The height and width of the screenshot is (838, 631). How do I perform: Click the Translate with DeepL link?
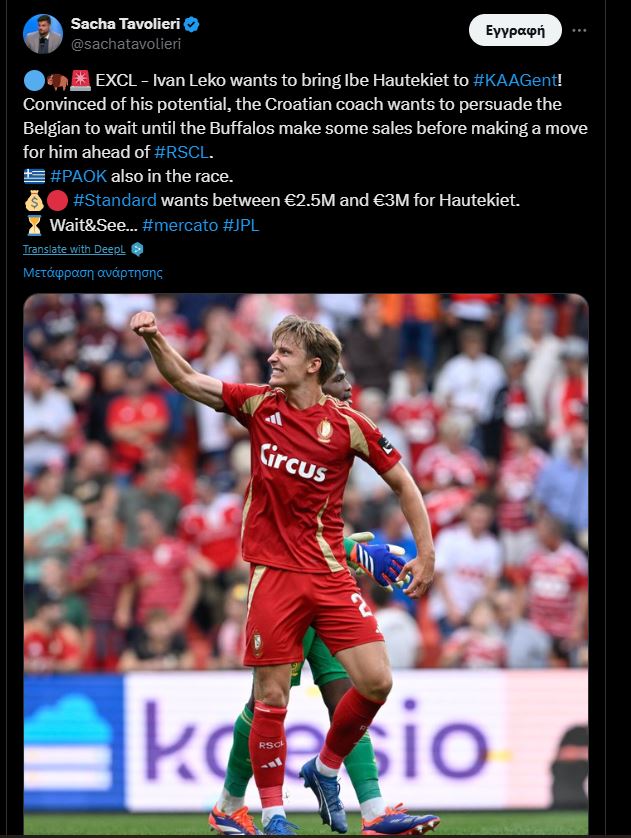pyautogui.click(x=74, y=249)
